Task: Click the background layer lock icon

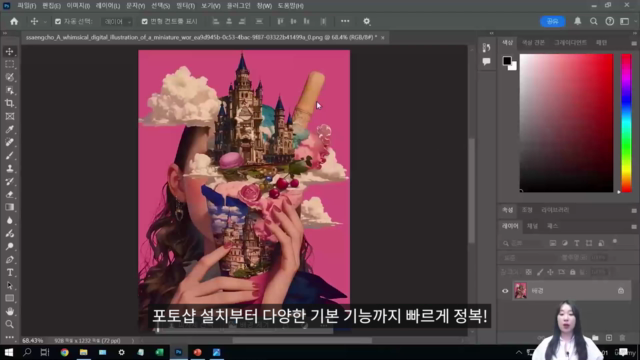Action: pyautogui.click(x=621, y=291)
